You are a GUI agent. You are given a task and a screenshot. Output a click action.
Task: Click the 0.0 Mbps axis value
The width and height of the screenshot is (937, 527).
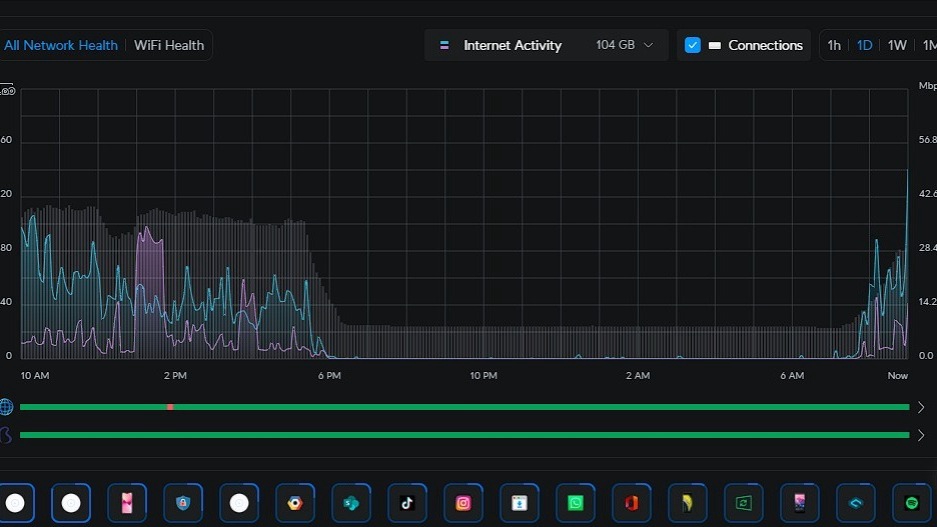pyautogui.click(x=926, y=356)
